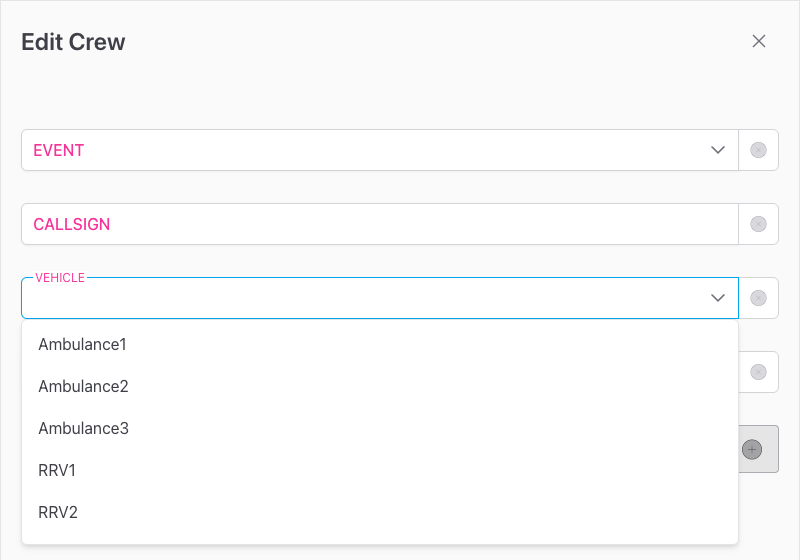Image resolution: width=800 pixels, height=560 pixels.
Task: Clear the VEHICLE selection
Action: tap(758, 298)
